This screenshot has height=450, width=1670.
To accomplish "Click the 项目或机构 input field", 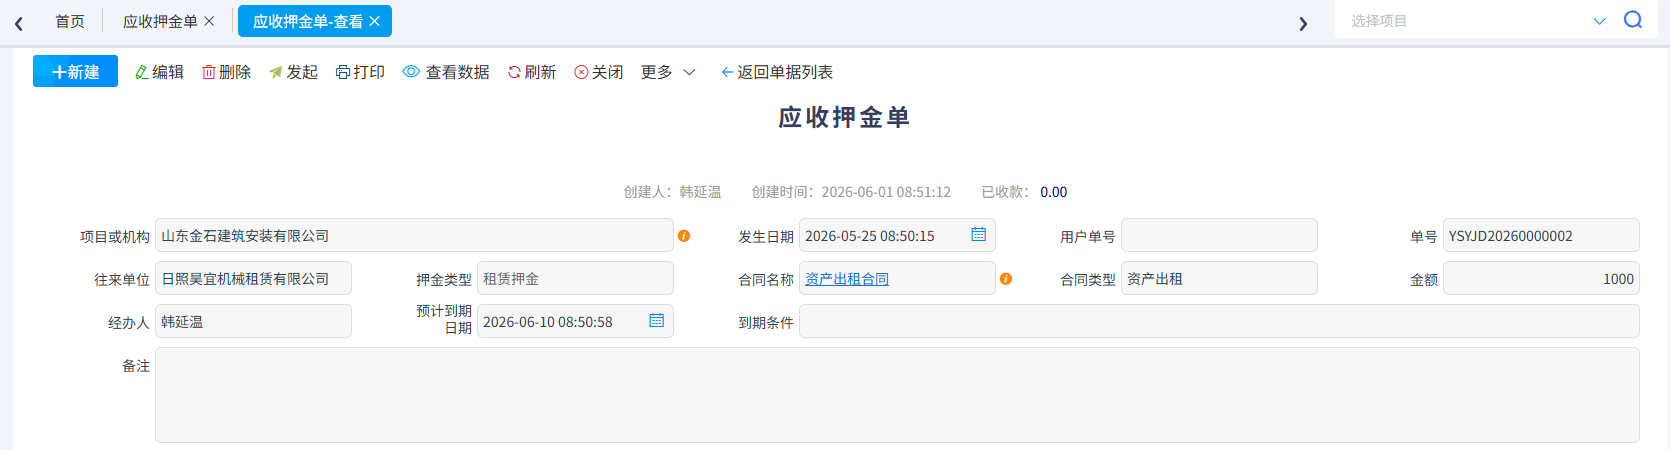I will (x=414, y=236).
